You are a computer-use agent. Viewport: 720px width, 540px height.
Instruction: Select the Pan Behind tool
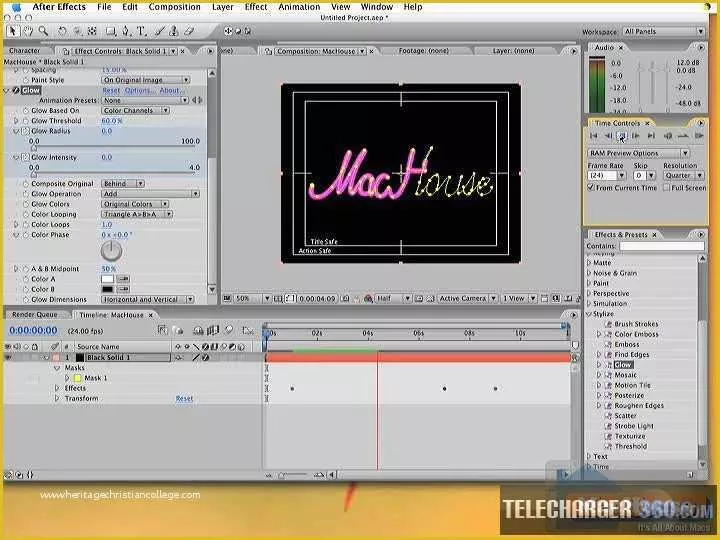pos(92,31)
